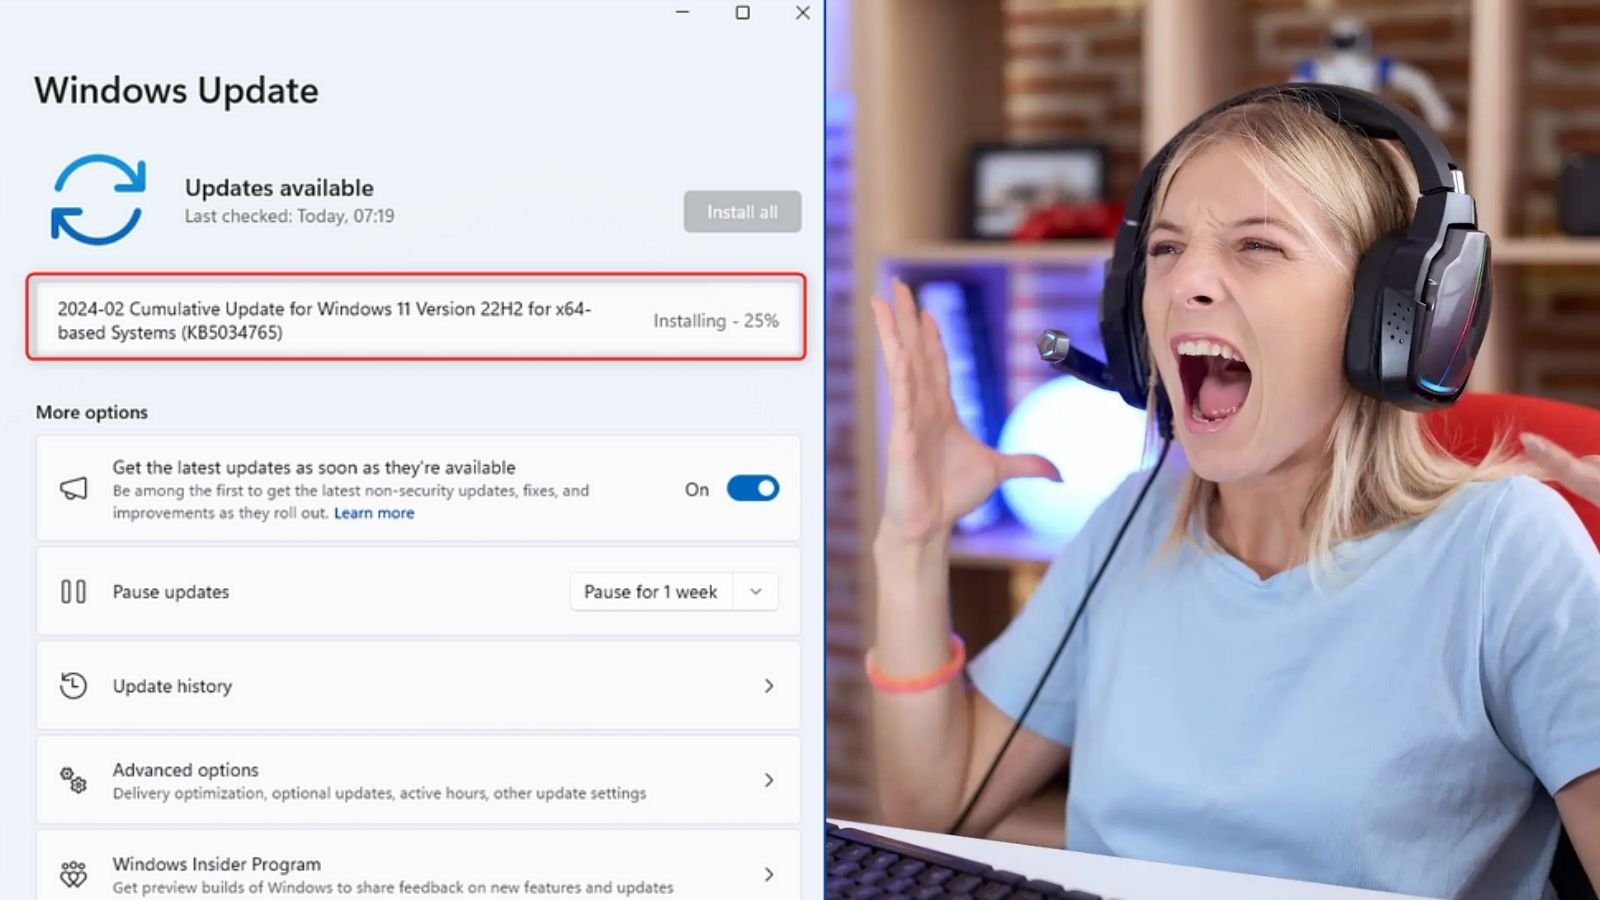Image resolution: width=1600 pixels, height=900 pixels.
Task: Click the Updates available heading
Action: pyautogui.click(x=279, y=188)
